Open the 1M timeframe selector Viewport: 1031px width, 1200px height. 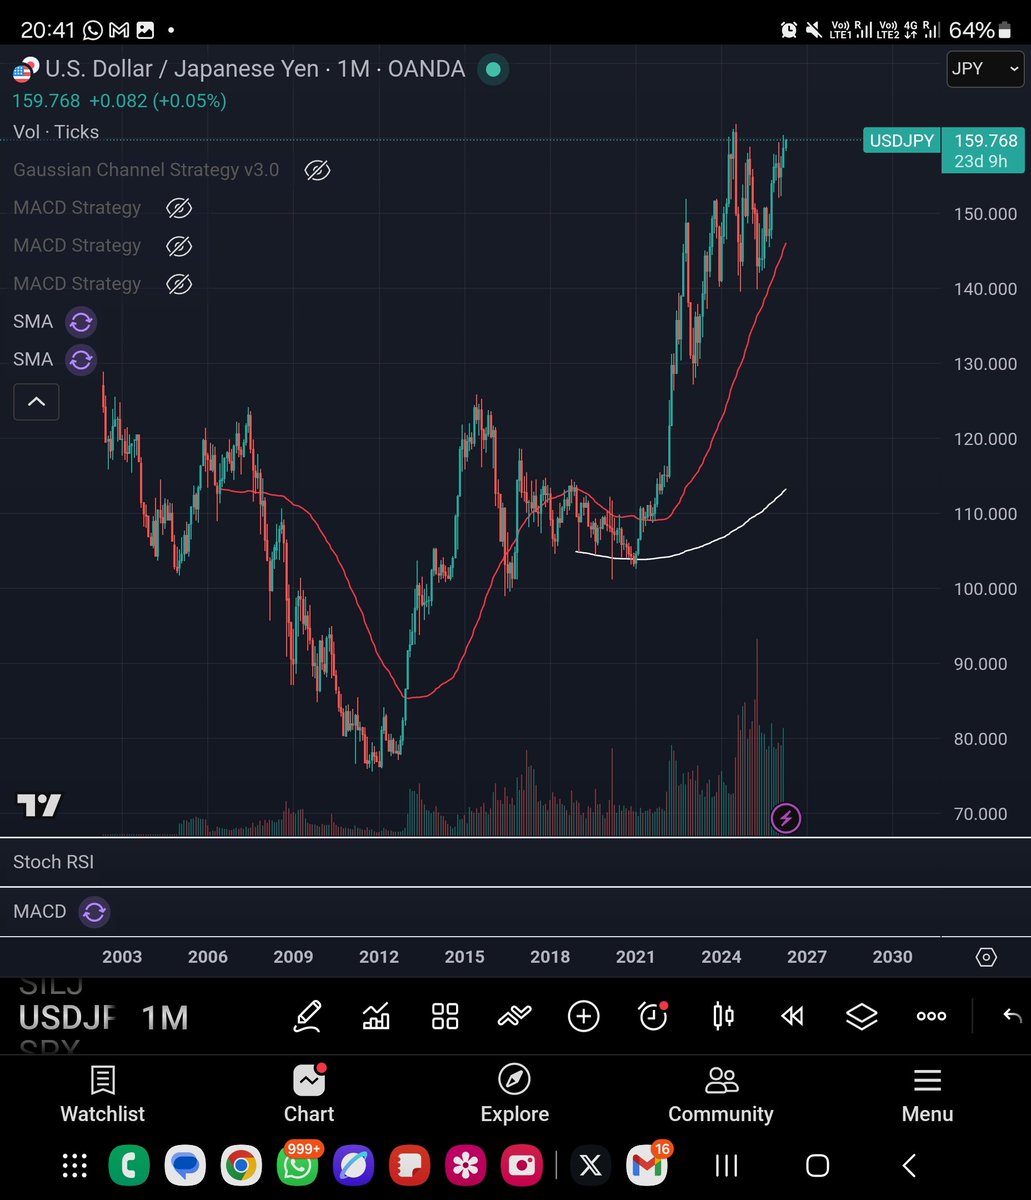point(164,1017)
